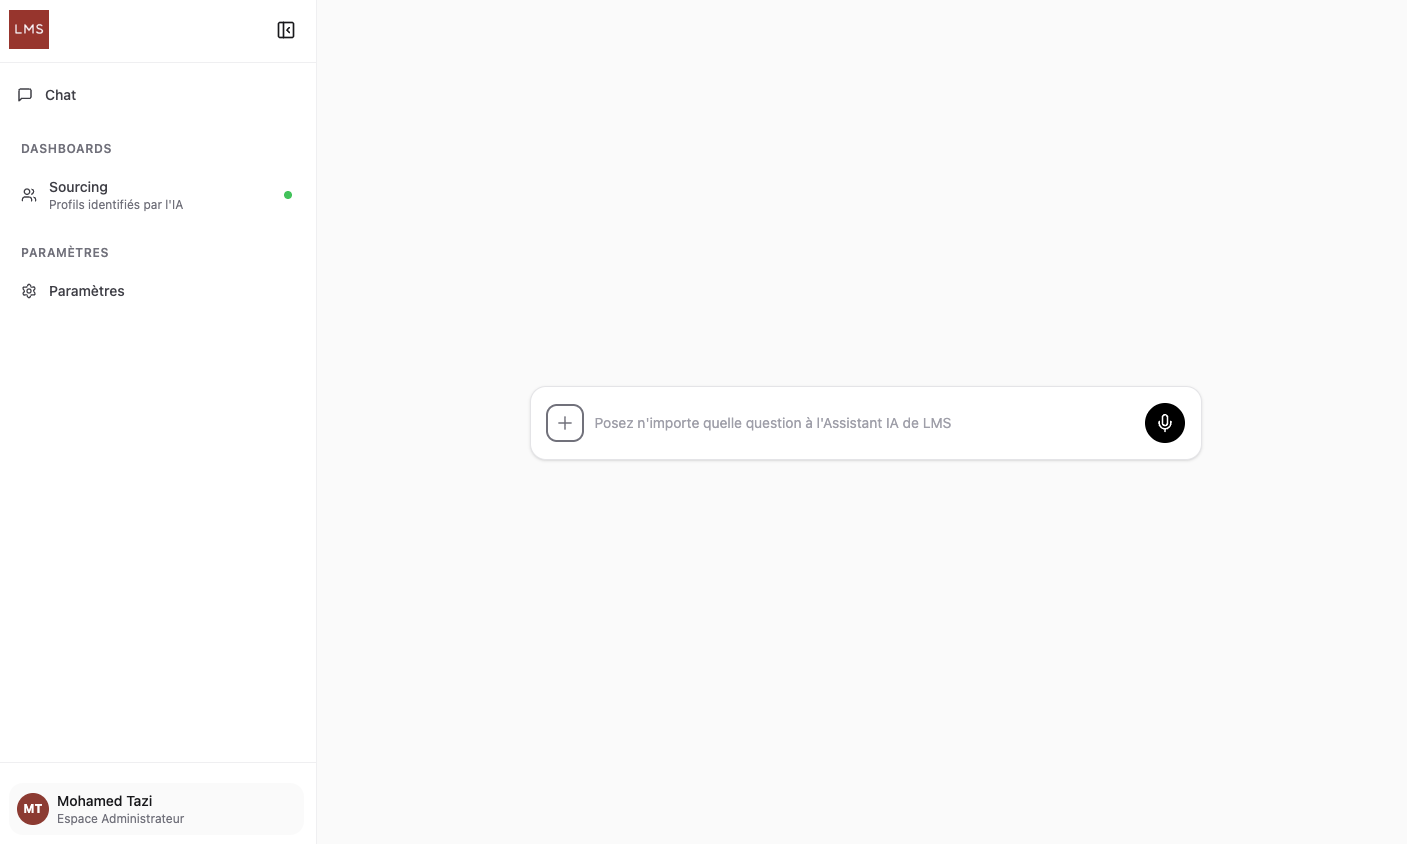The image size is (1407, 844).
Task: Open Espace Administrateur profile link
Action: [x=120, y=818]
